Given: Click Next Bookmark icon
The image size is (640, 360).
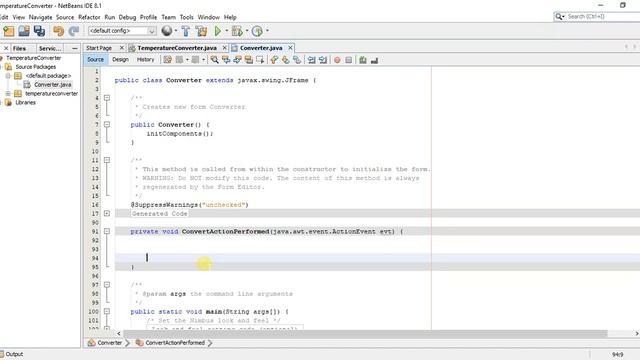Looking at the screenshot, I should [286, 60].
